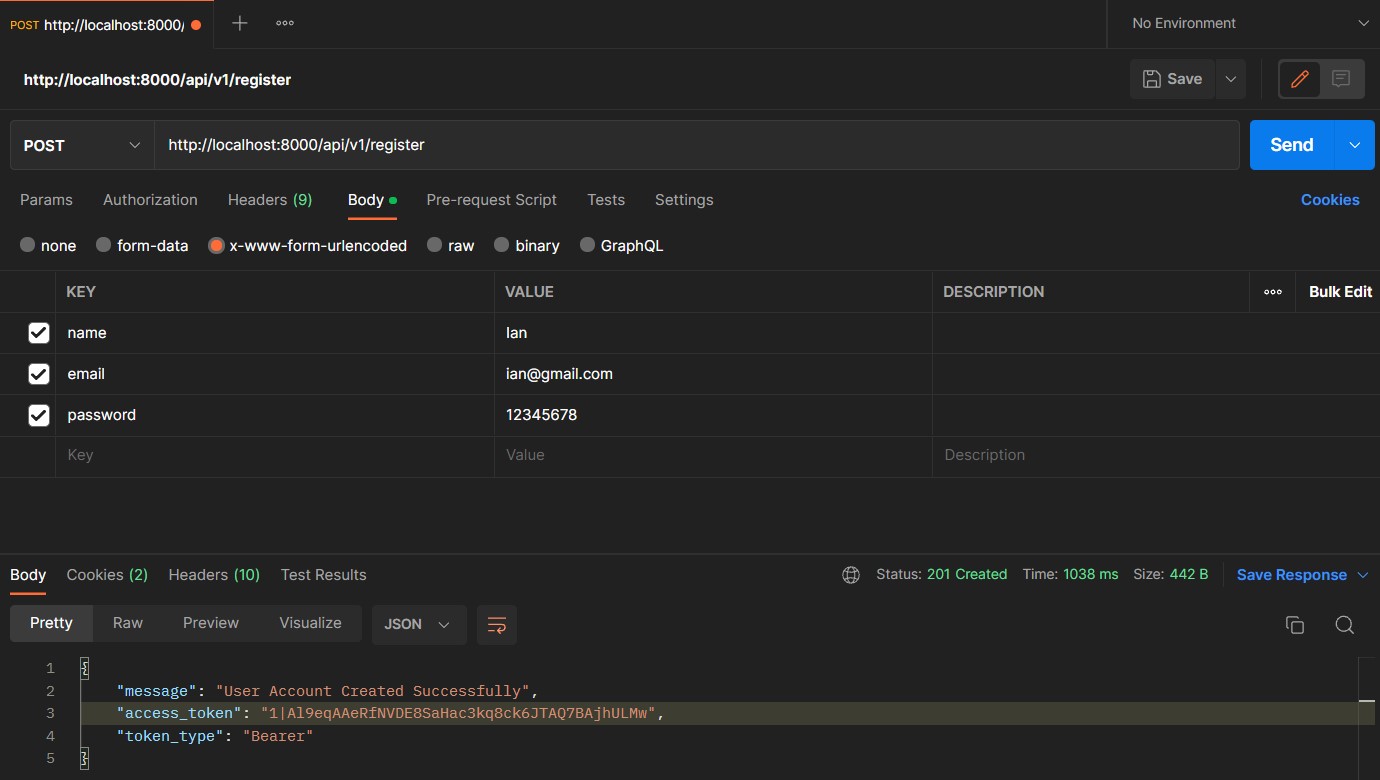
Task: Uncheck the password row checkbox
Action: click(x=38, y=414)
